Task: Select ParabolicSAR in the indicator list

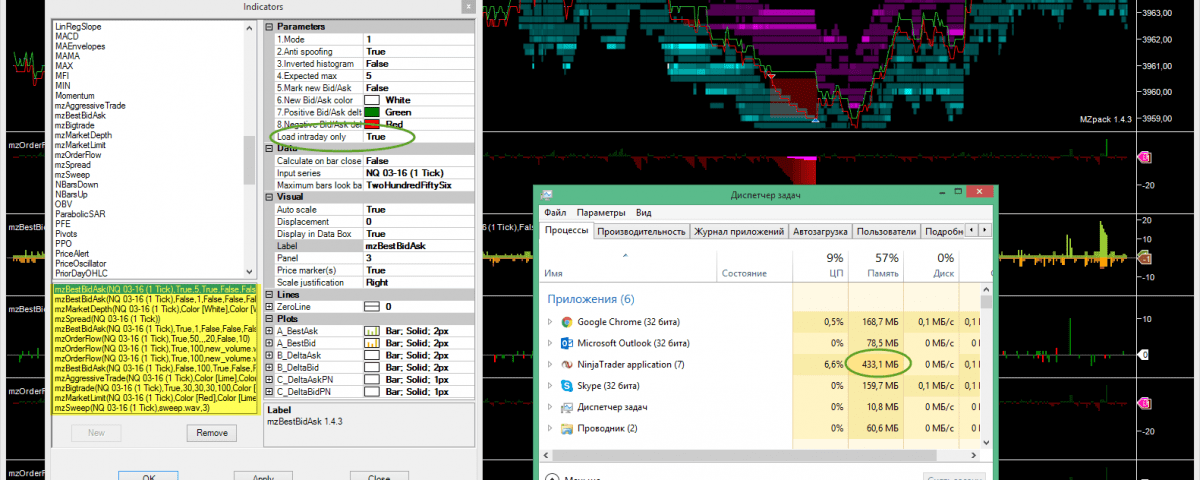Action: tap(79, 214)
